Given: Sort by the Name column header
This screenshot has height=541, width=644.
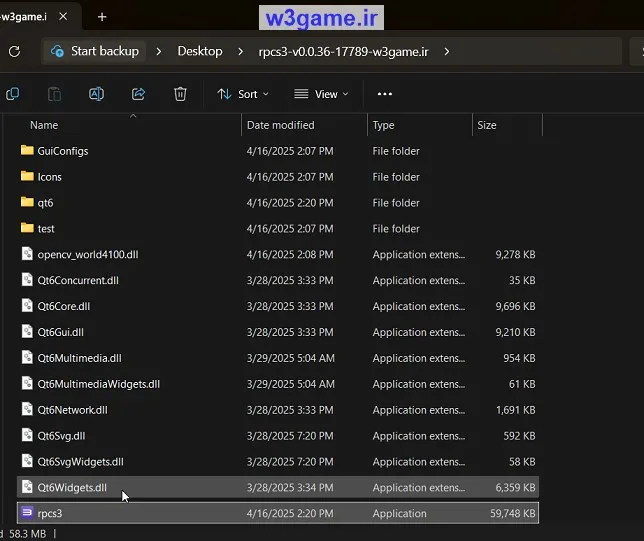Looking at the screenshot, I should coord(44,125).
